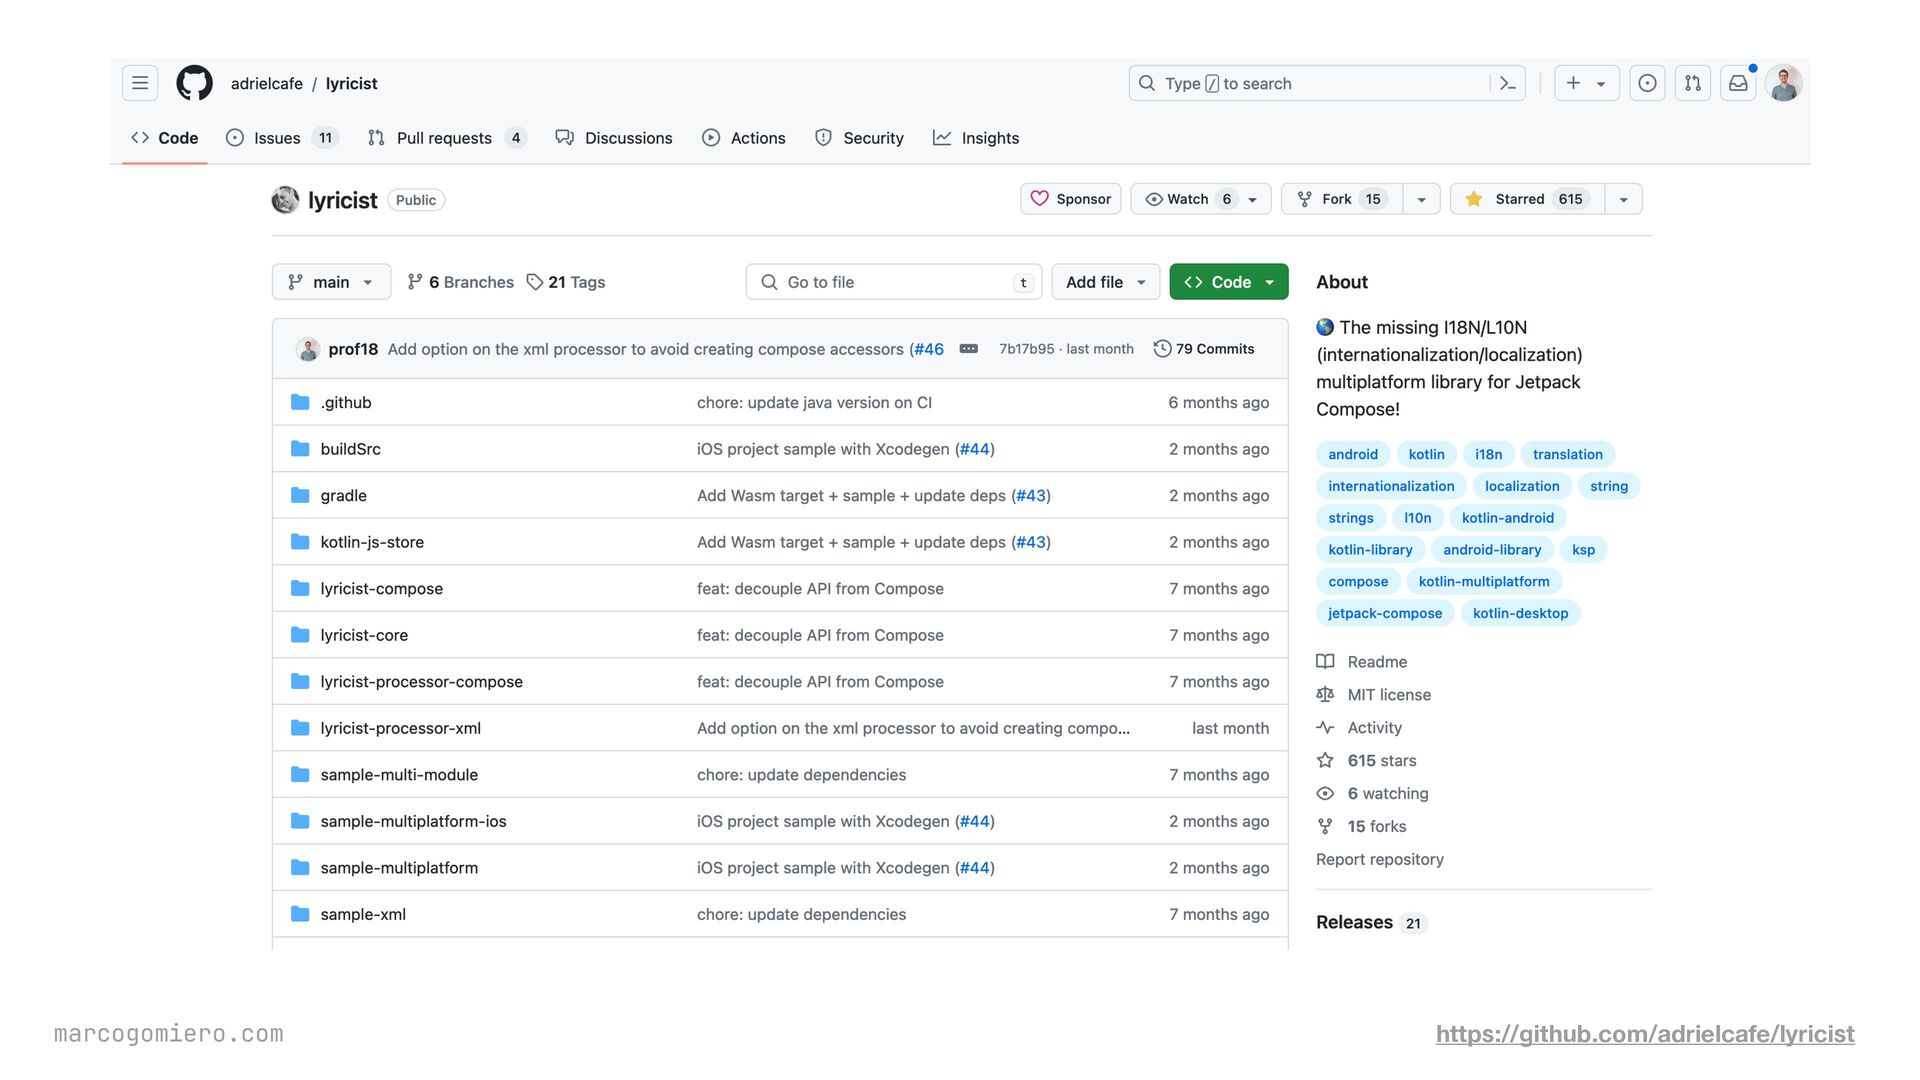
Task: Open the 7b17b95 commit hash
Action: click(x=1027, y=349)
